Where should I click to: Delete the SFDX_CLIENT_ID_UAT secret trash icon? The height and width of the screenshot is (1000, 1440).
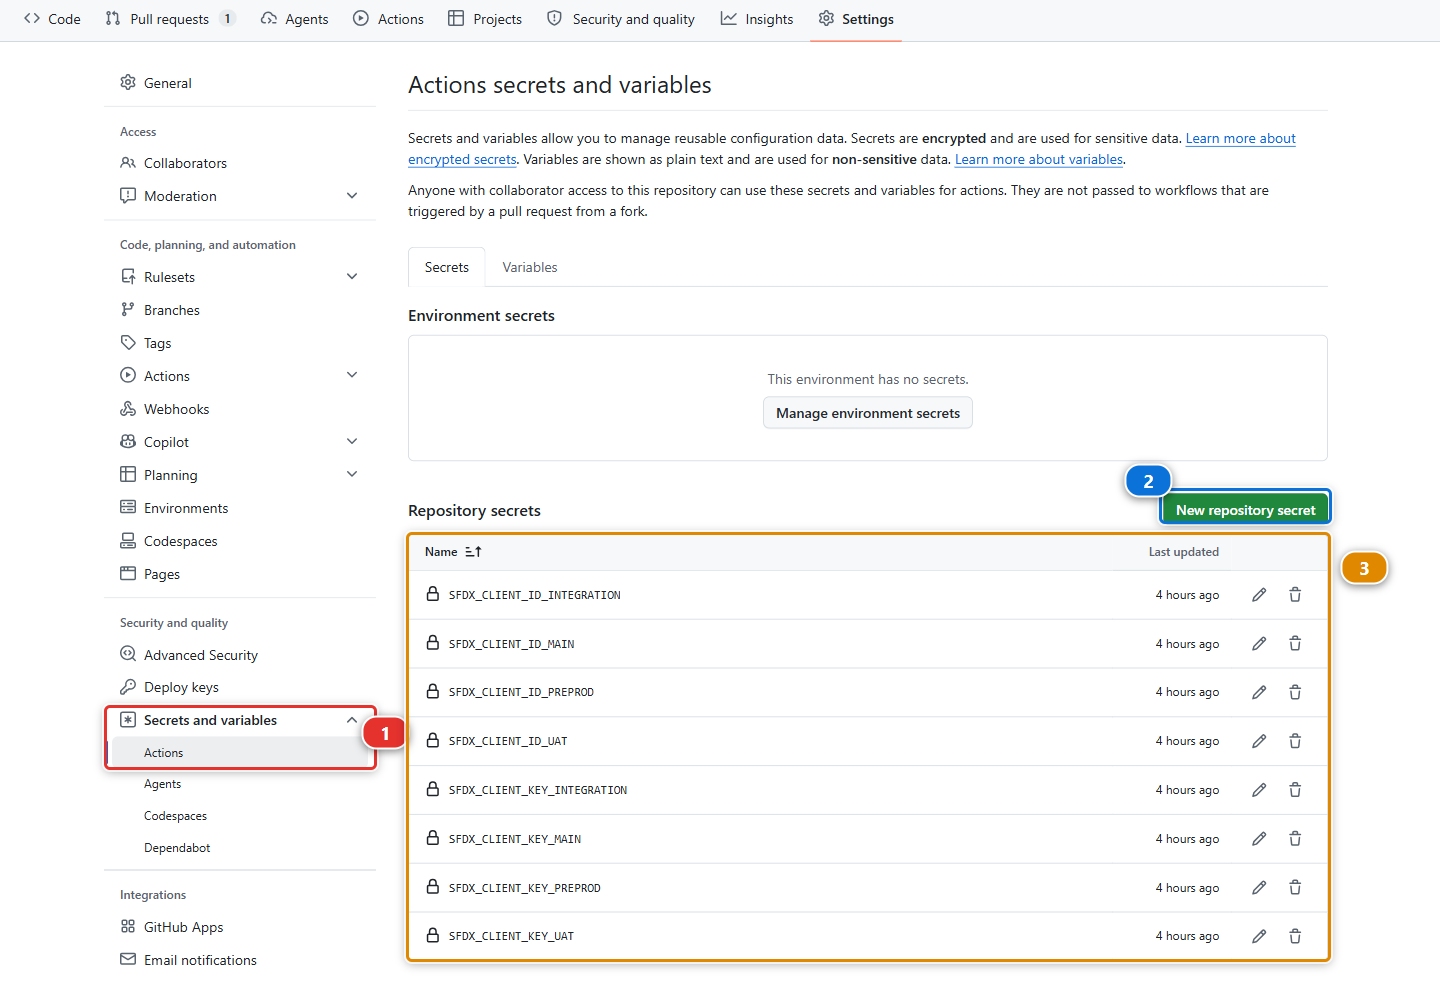coord(1295,741)
